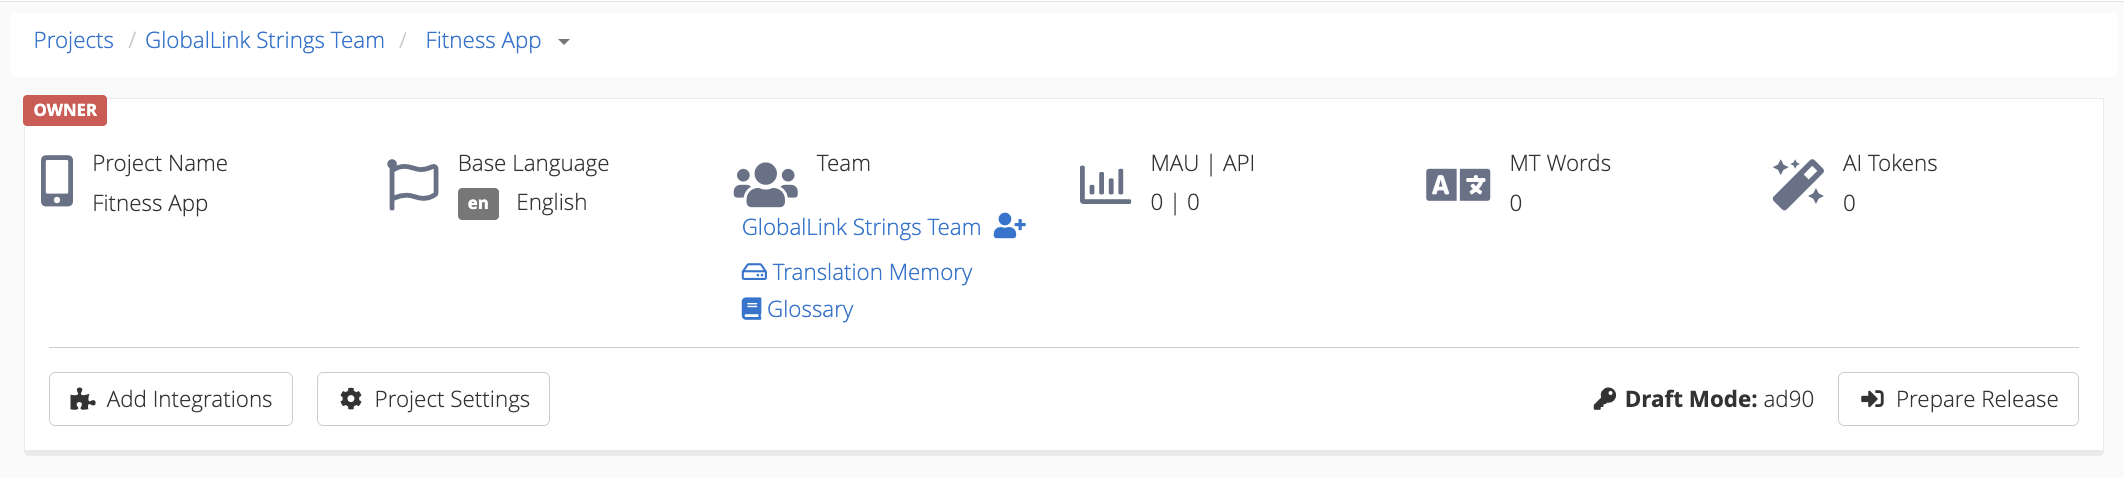Open the Glossary link
2124x478 pixels.
coord(809,309)
